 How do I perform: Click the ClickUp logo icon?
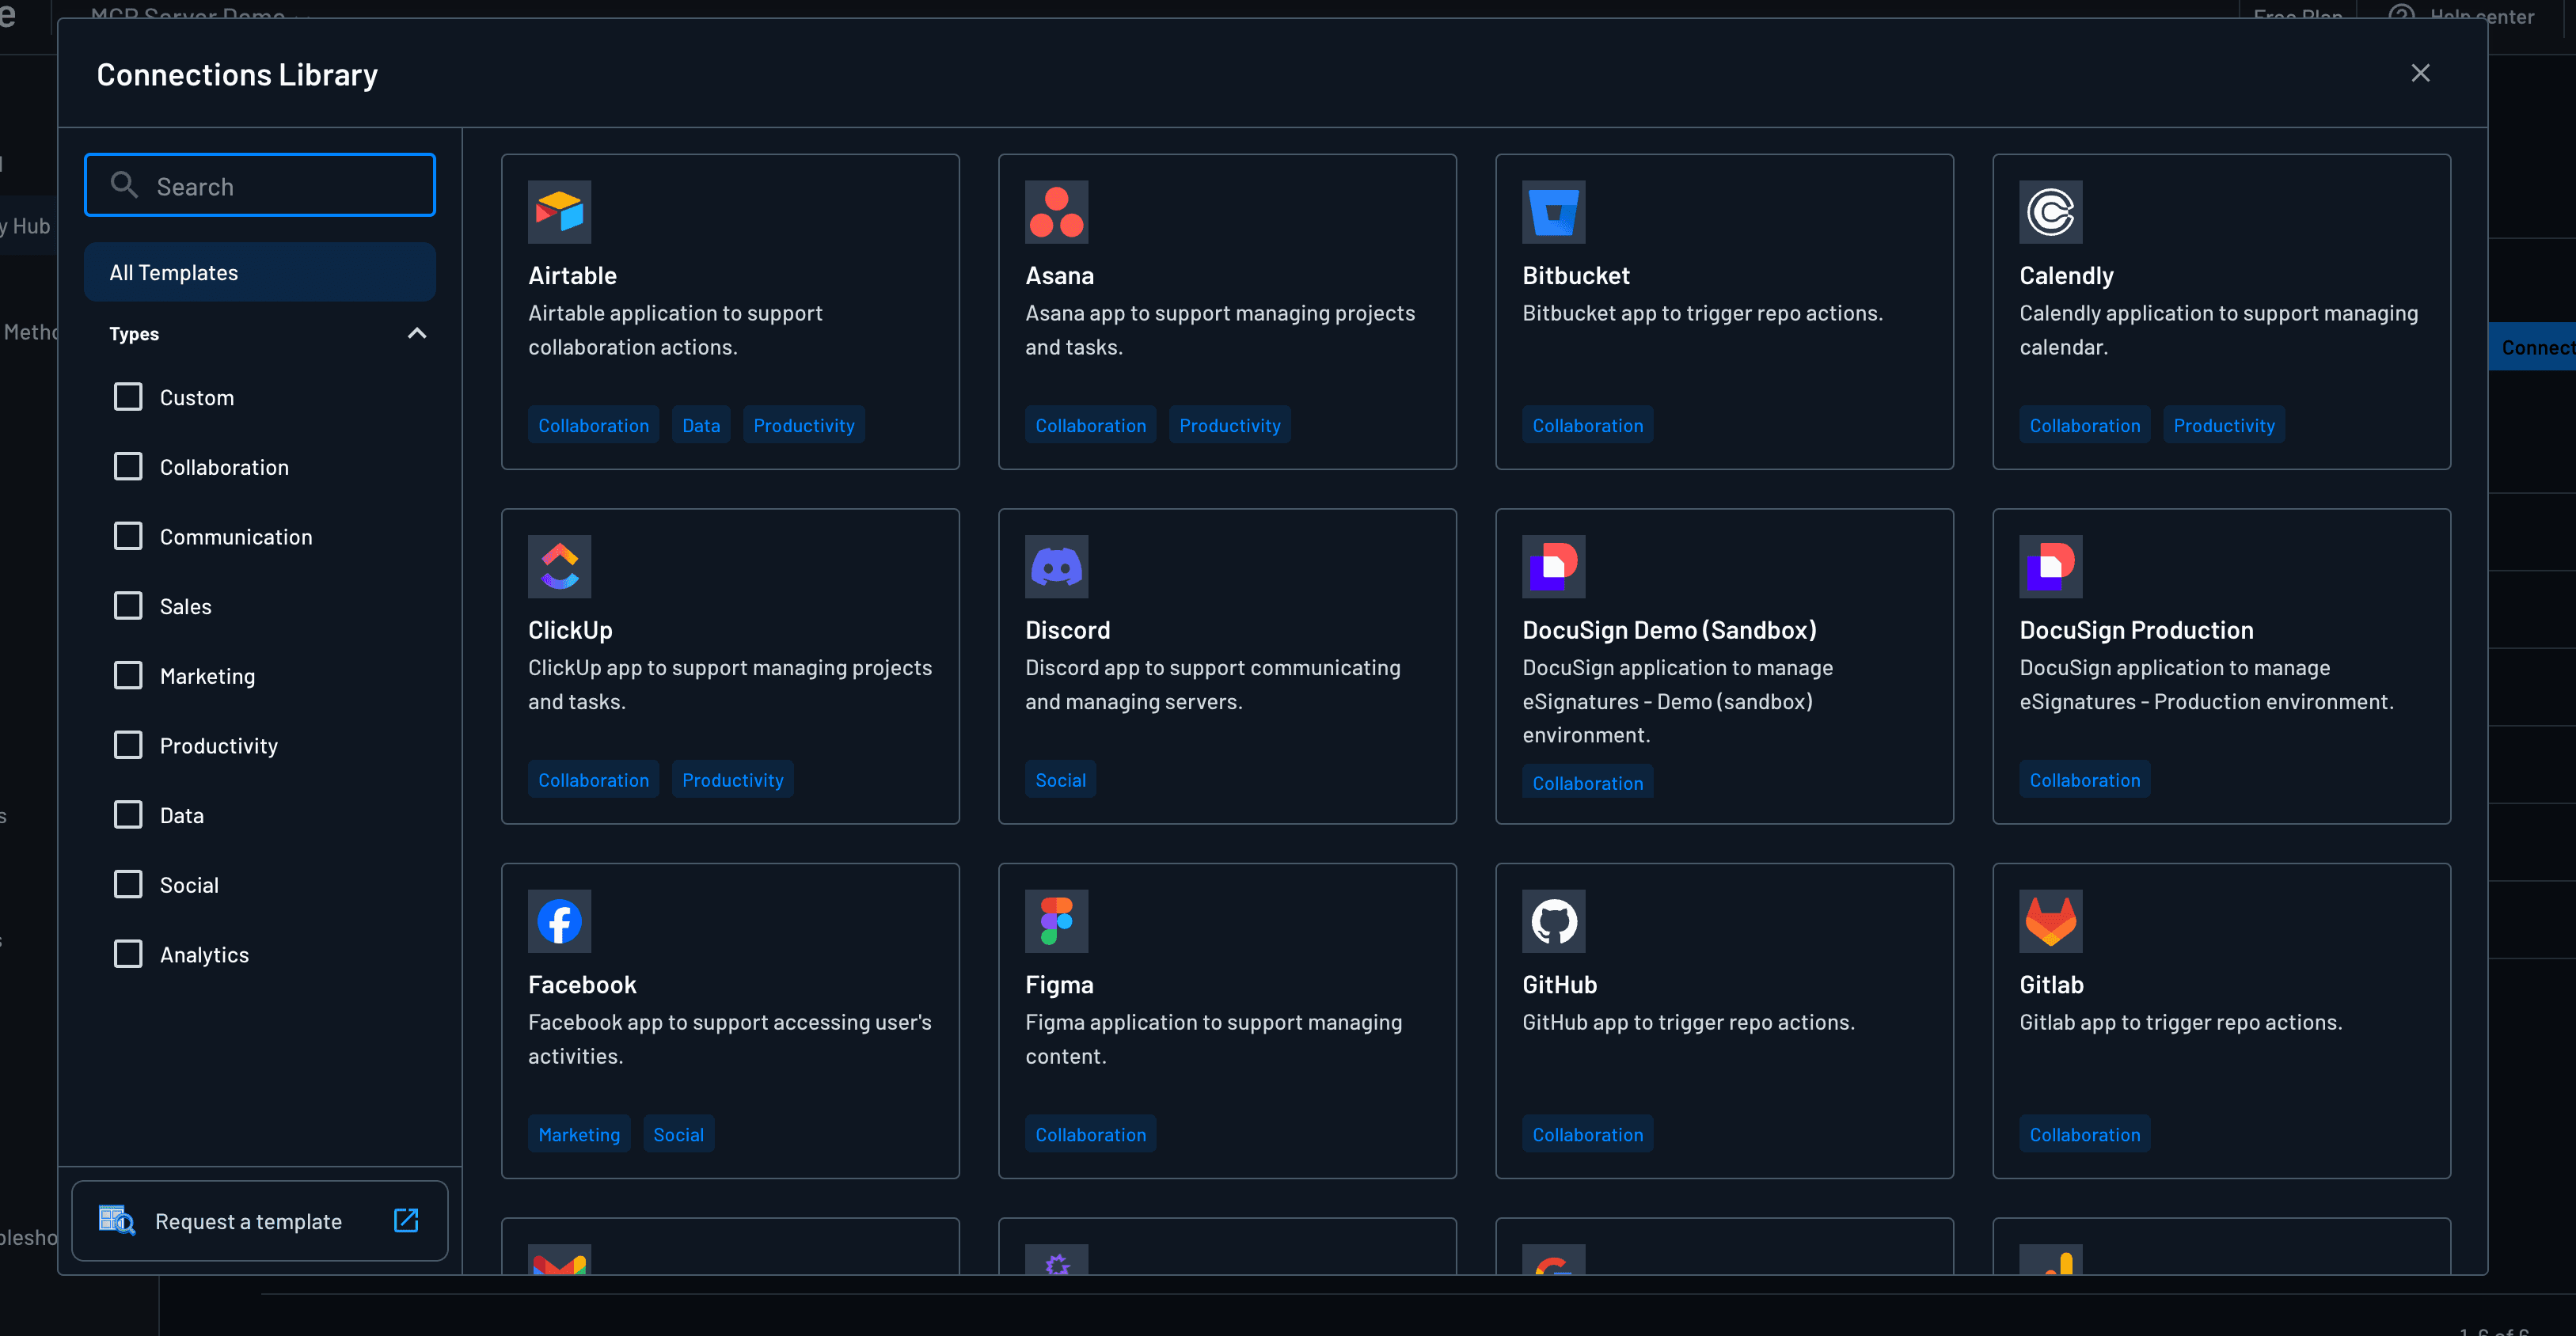click(x=559, y=566)
